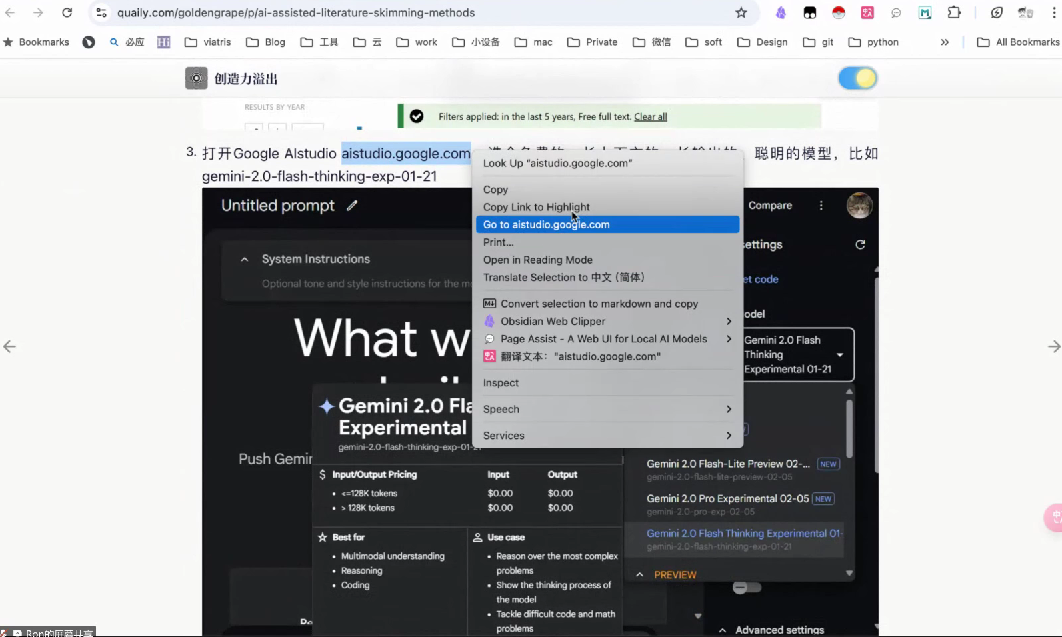
Task: Click the black circular bookmark icon
Action: (89, 42)
